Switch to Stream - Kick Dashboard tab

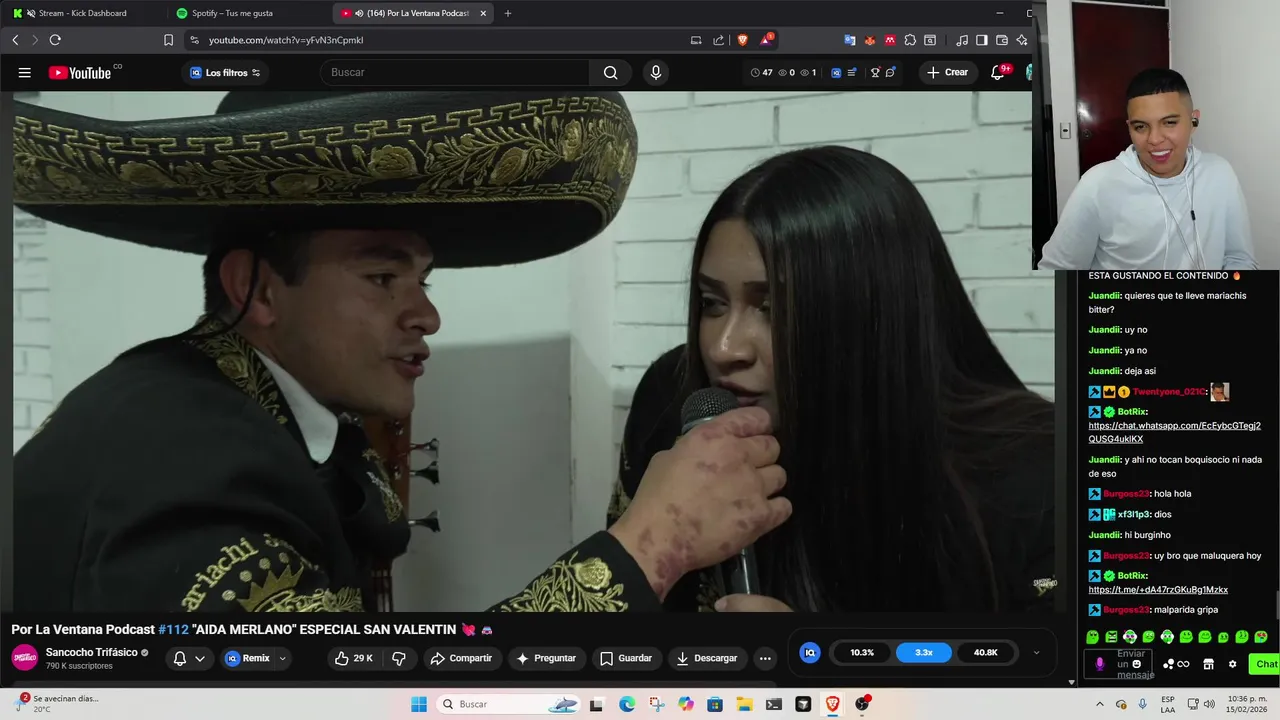tap(85, 13)
